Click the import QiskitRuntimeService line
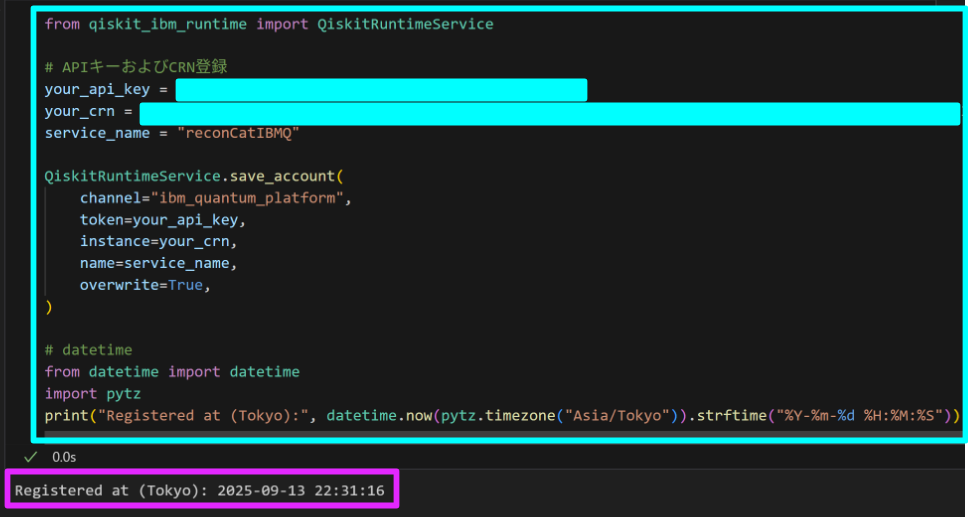Screen dimensions: 968x517 pos(269,24)
